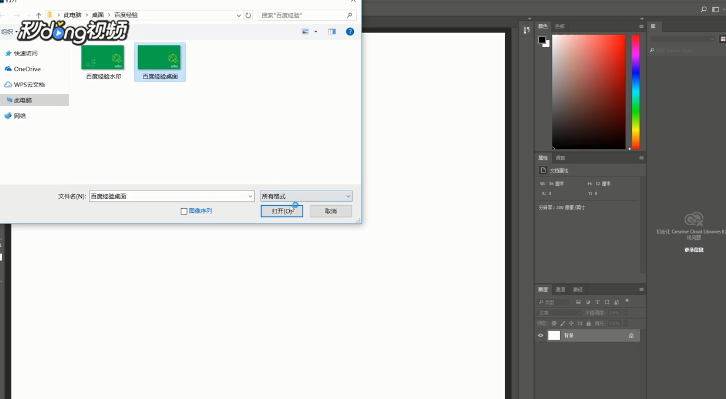The height and width of the screenshot is (399, 726).
Task: Open the Layers panel options menu
Action: 641,289
